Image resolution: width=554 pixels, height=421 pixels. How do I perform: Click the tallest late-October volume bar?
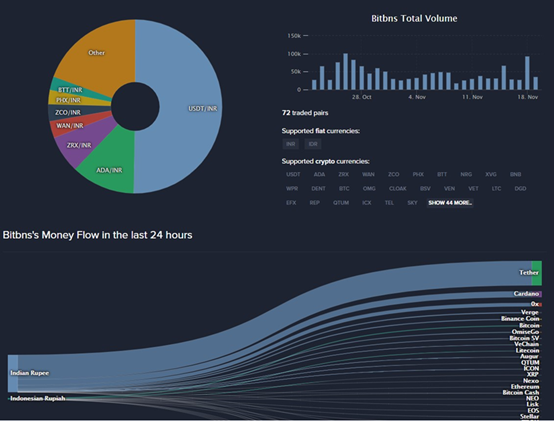point(346,72)
